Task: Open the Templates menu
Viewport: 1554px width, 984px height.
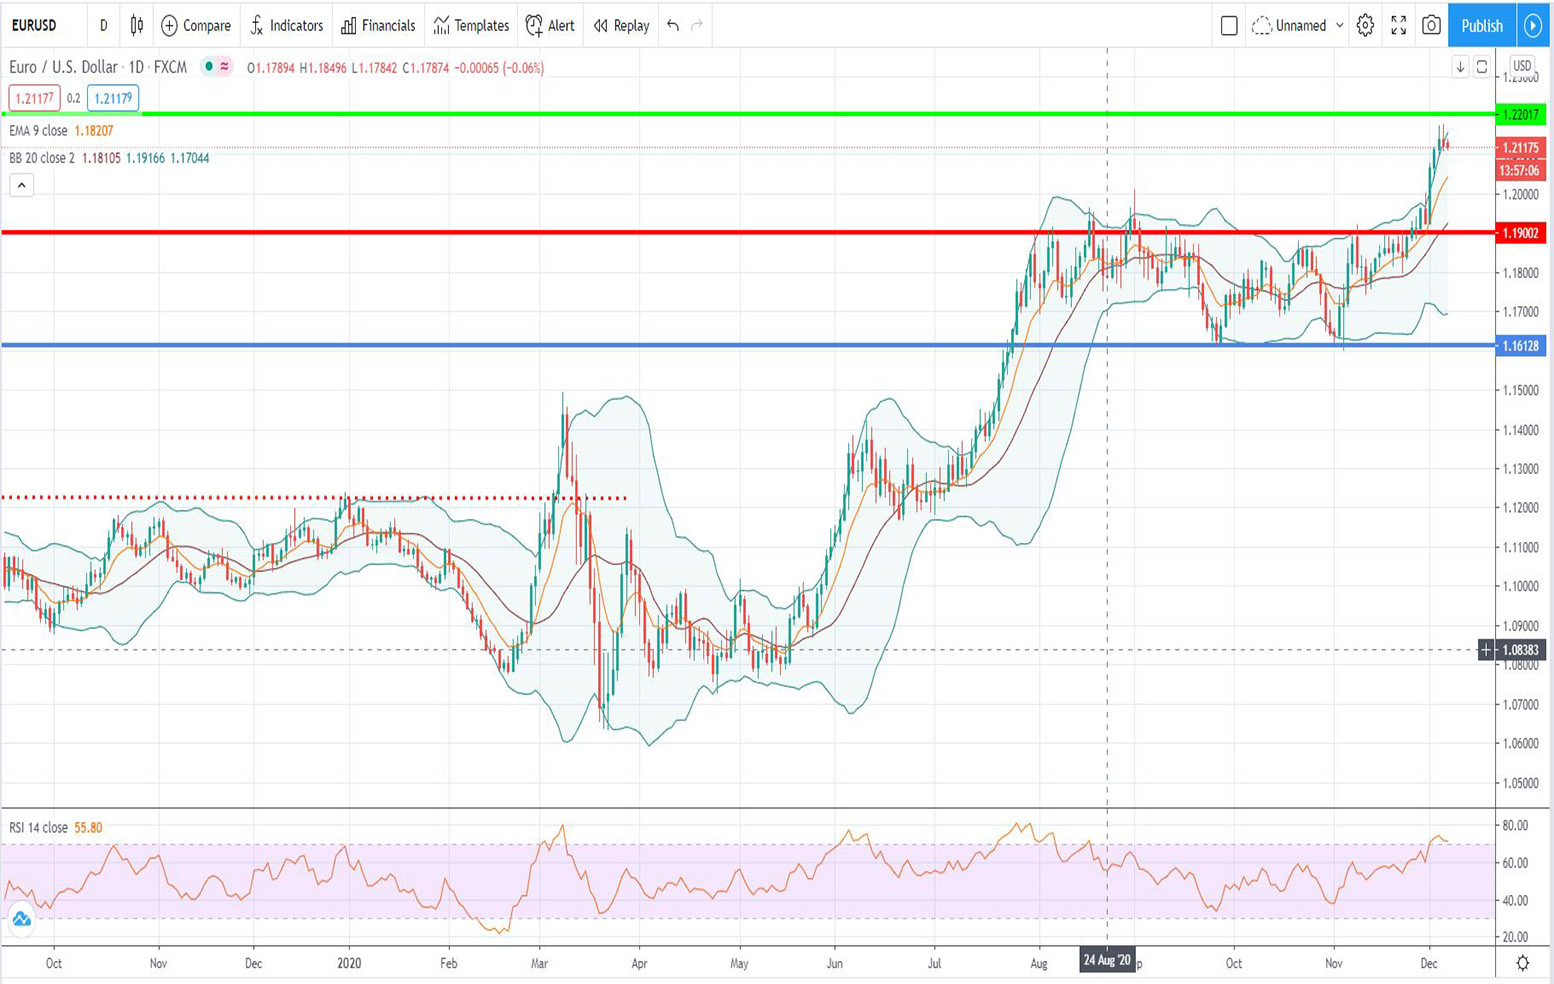Action: tap(471, 26)
